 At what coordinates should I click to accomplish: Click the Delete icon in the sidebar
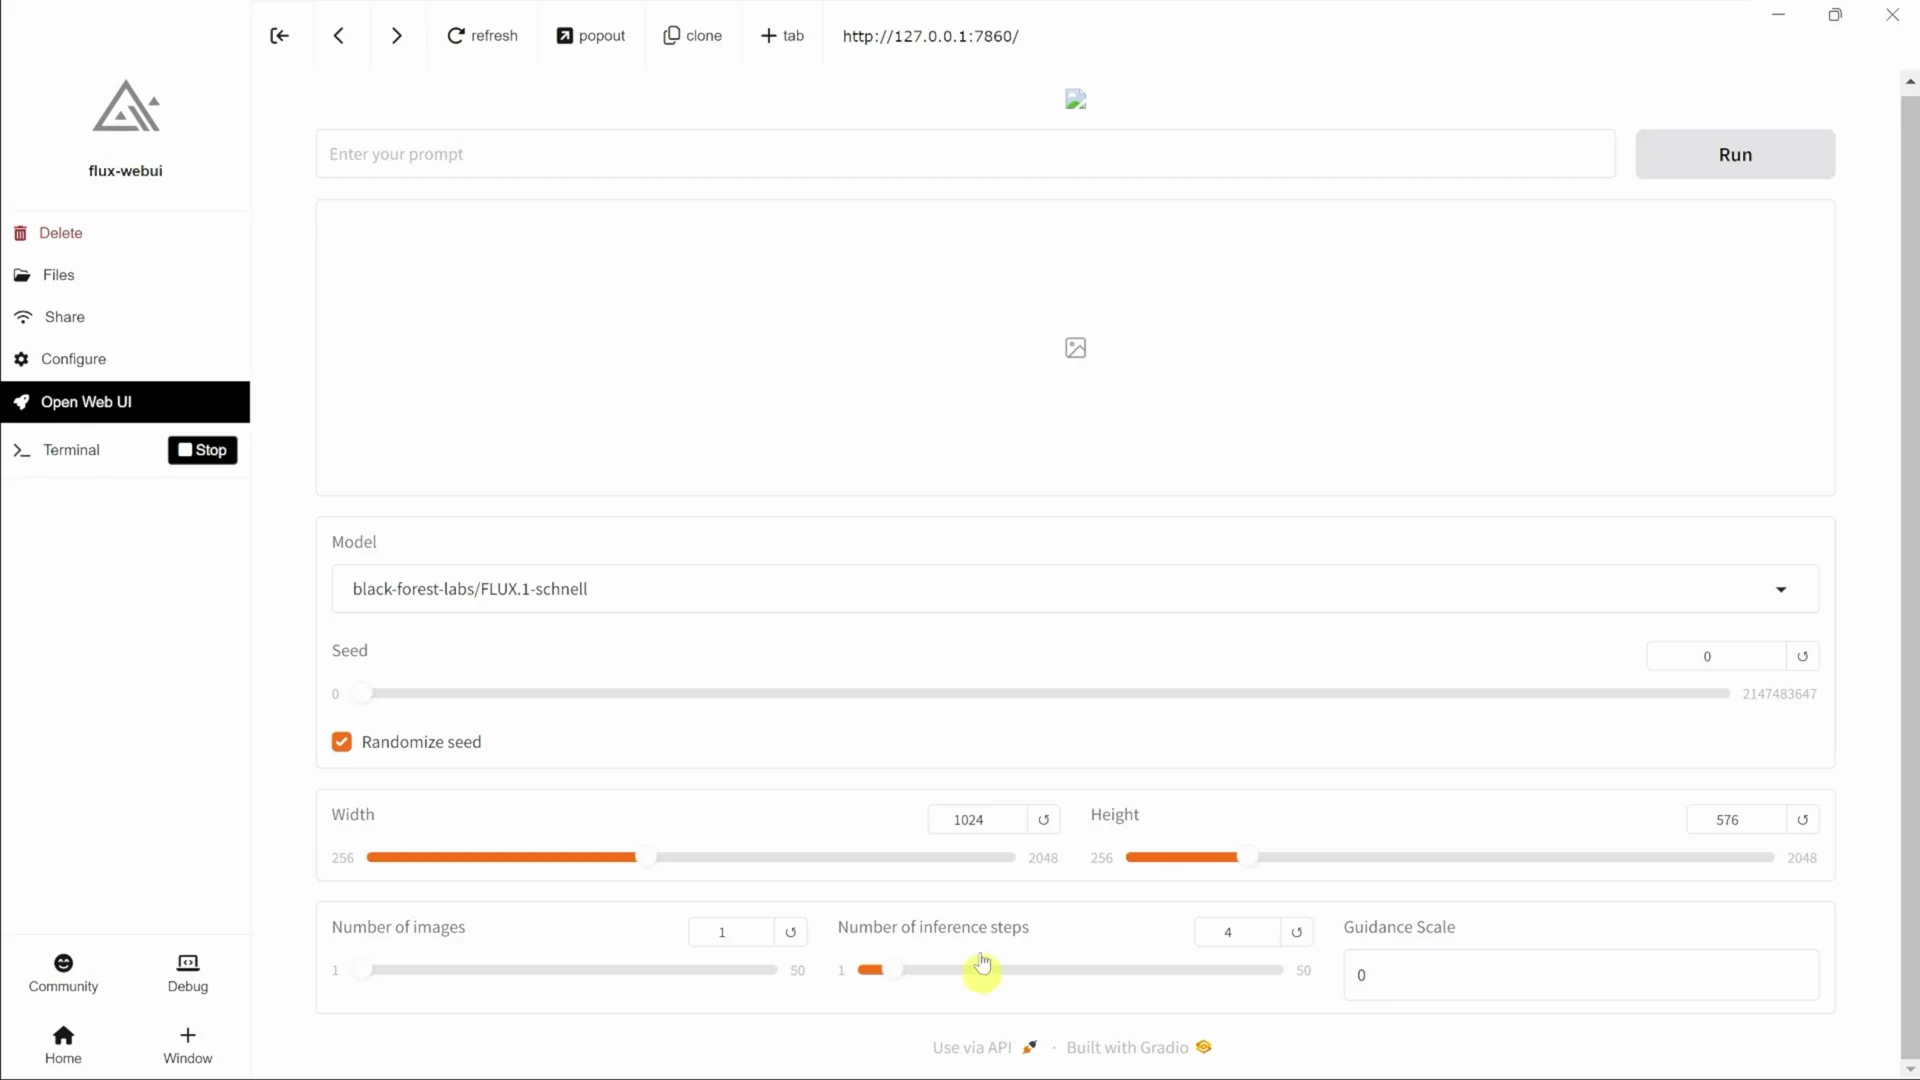21,232
